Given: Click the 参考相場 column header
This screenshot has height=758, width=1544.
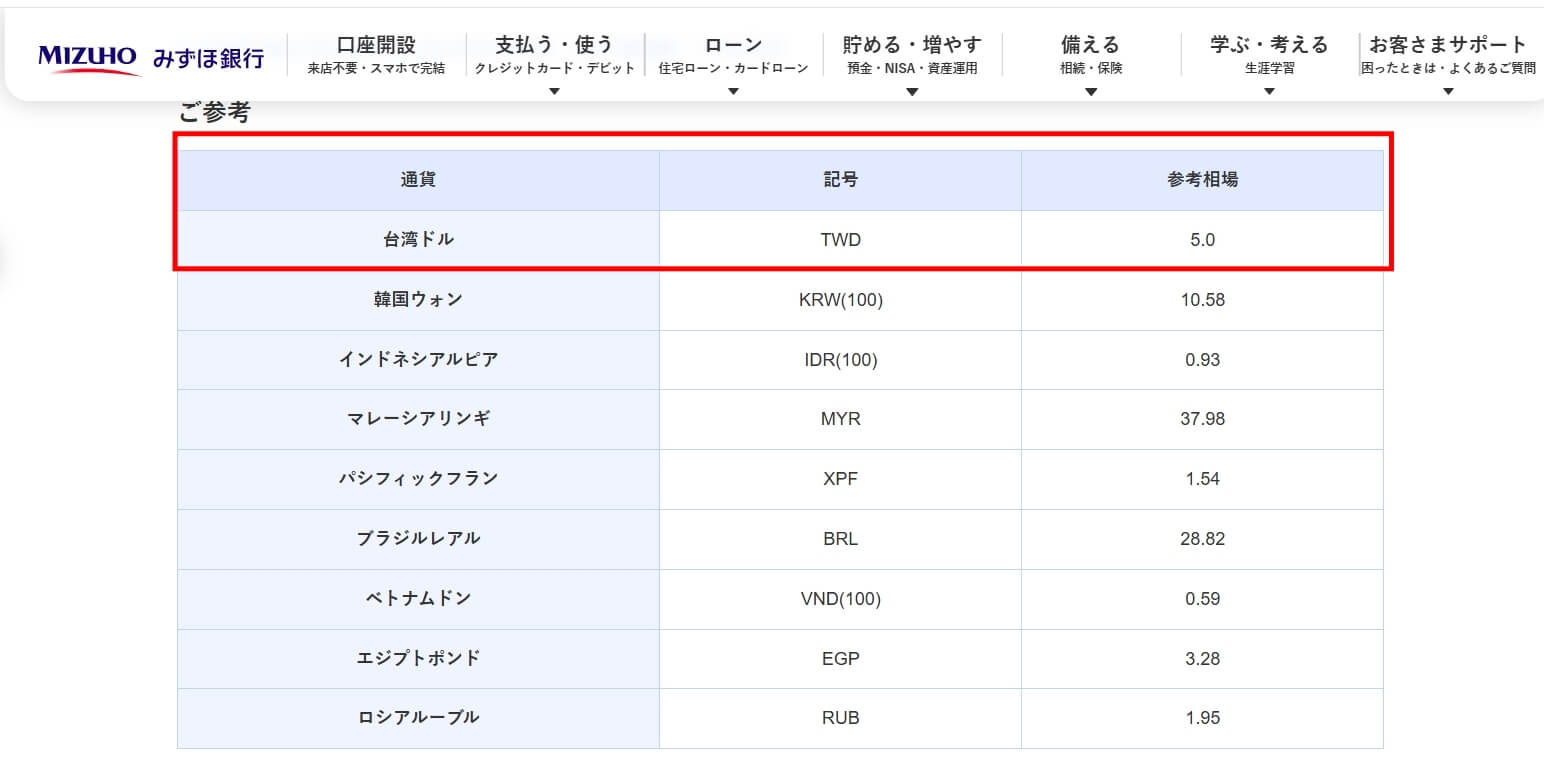Looking at the screenshot, I should [1202, 180].
